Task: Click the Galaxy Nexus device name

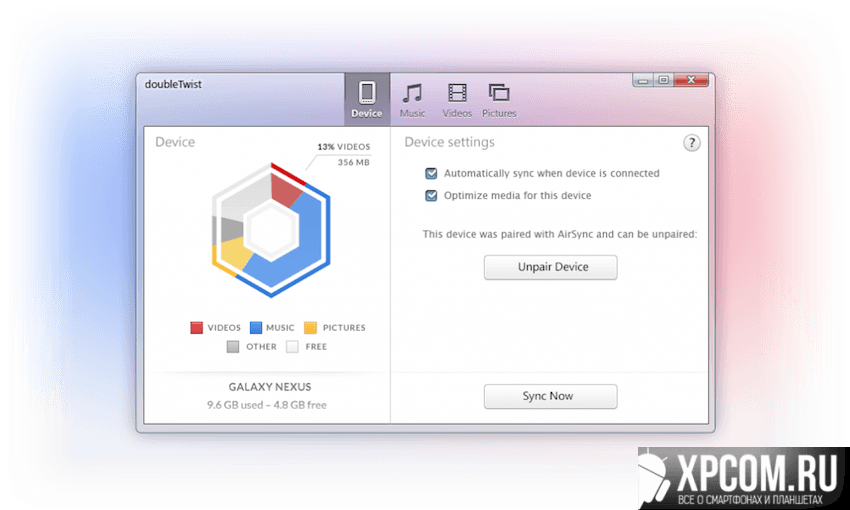Action: pos(267,386)
